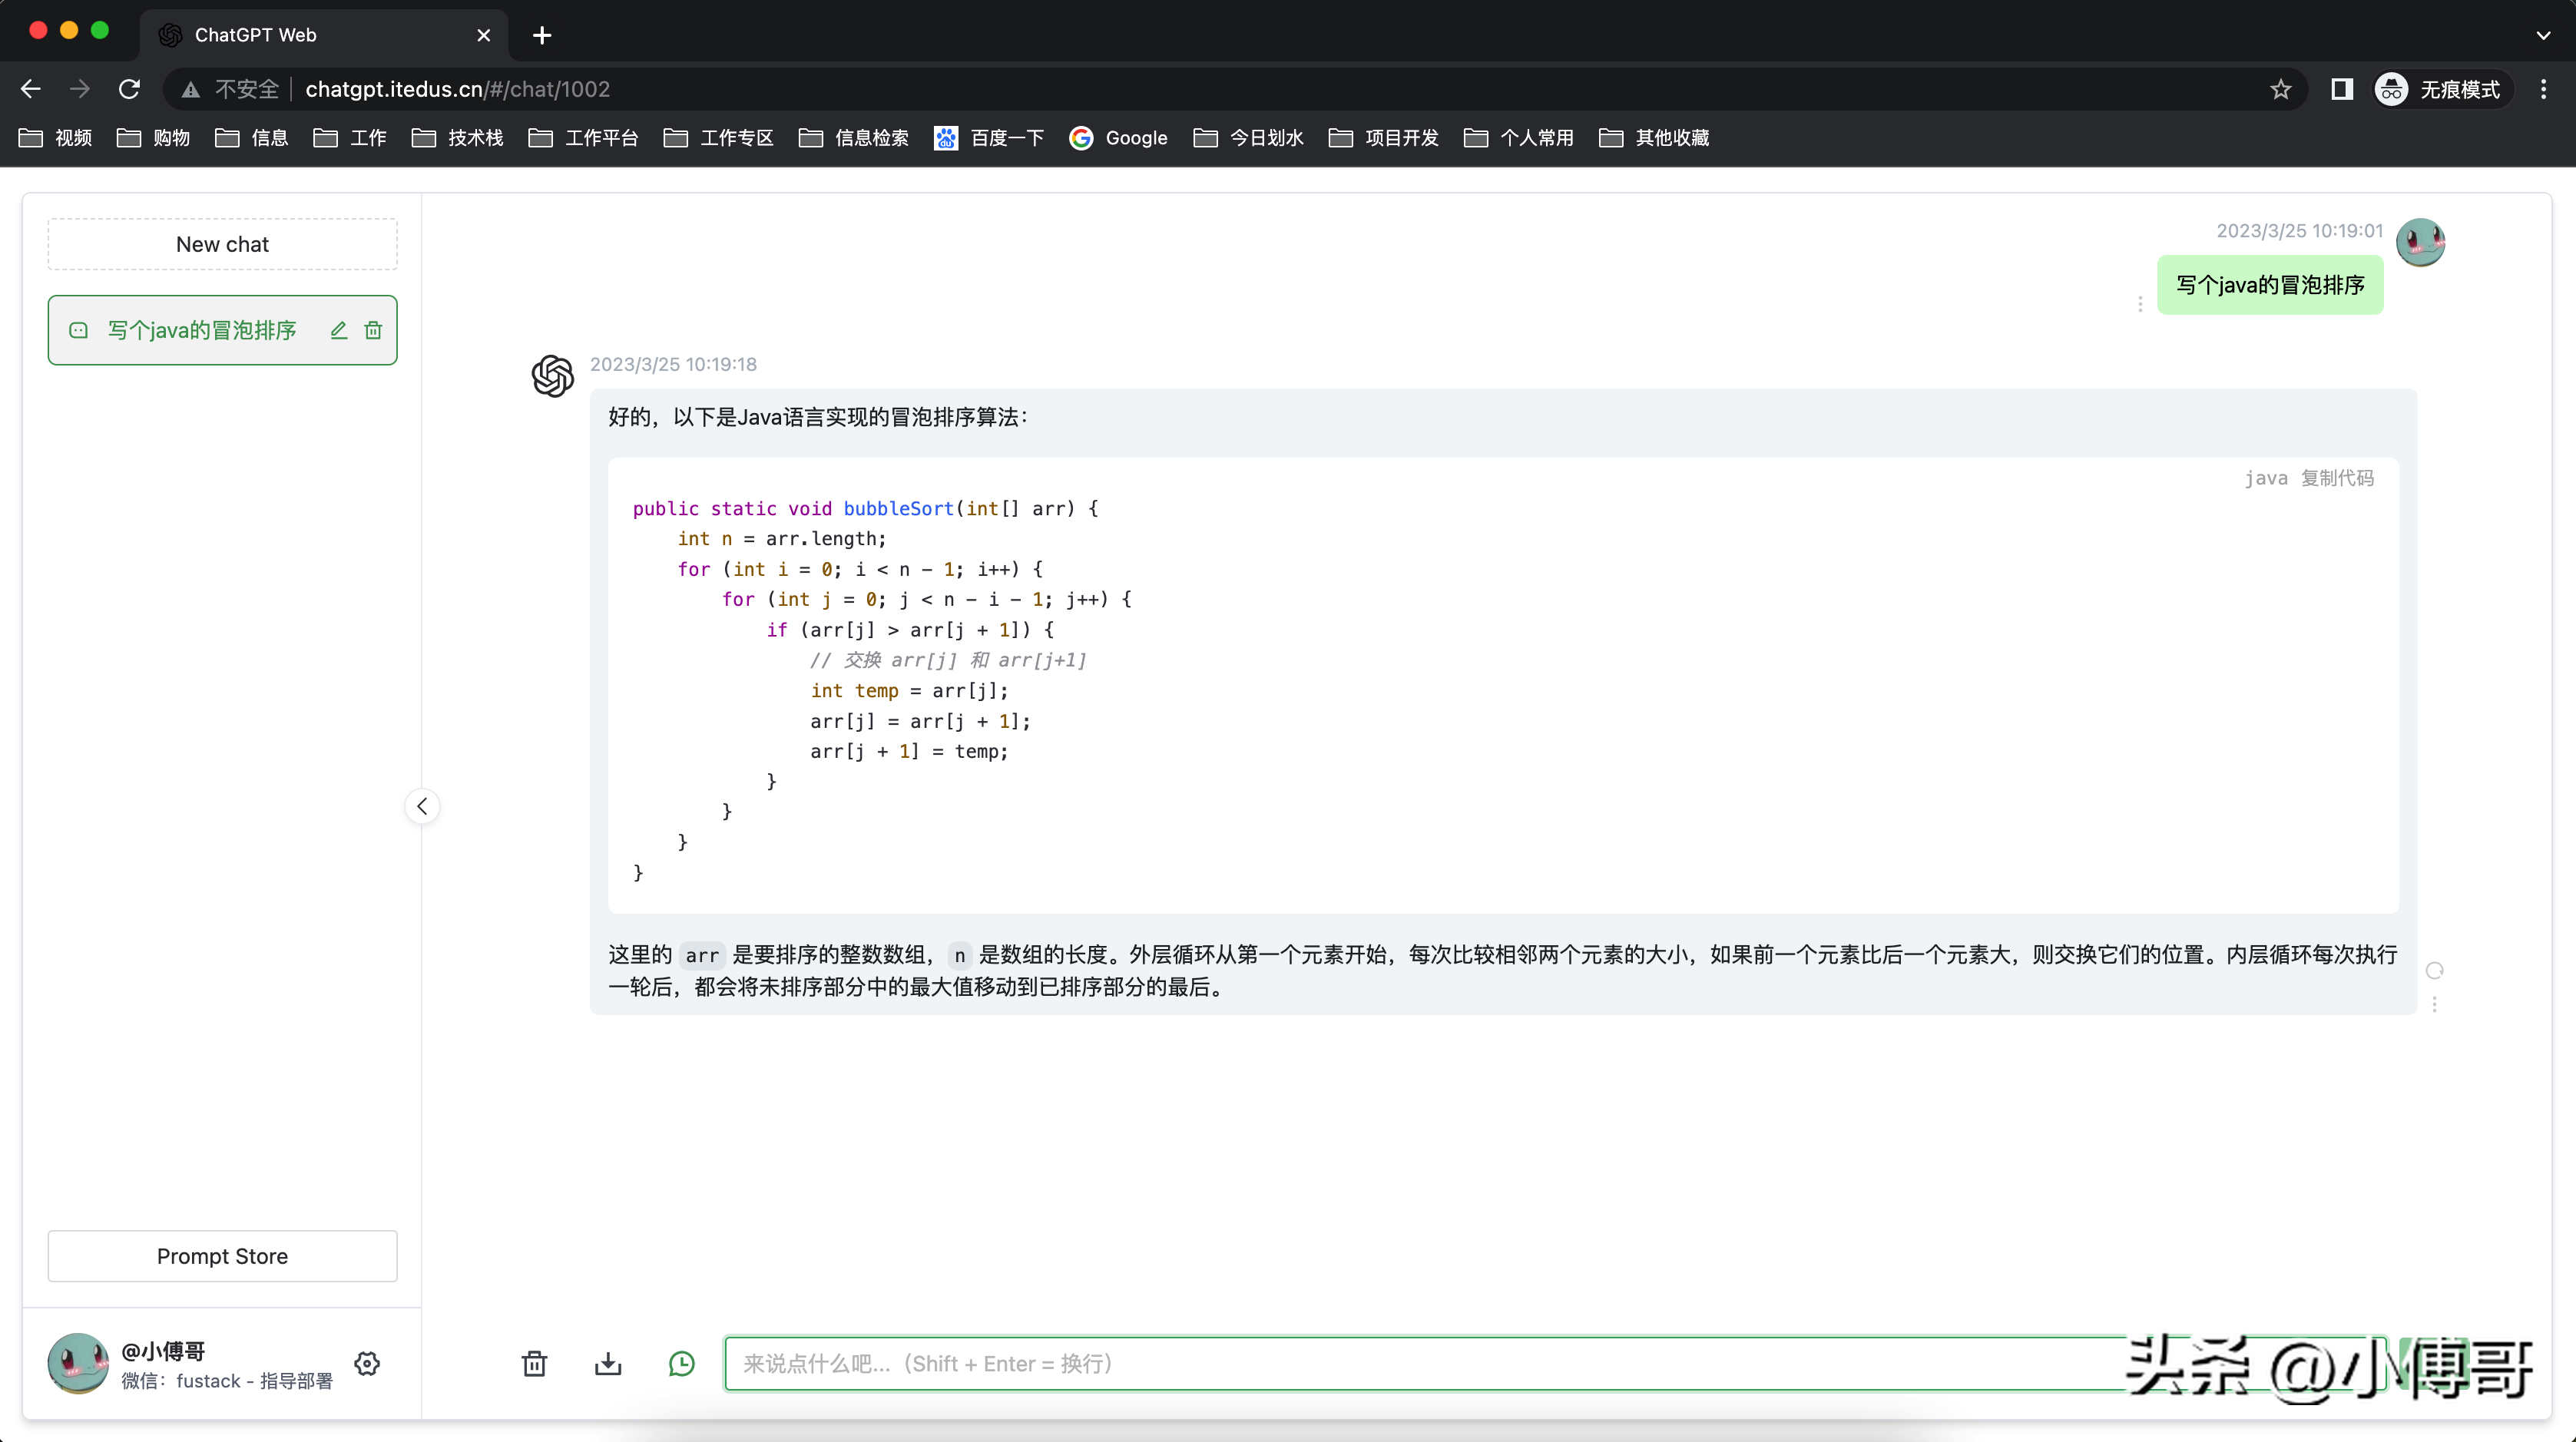Bookmark the page with the star icon
2576x1442 pixels.
pos(2281,90)
